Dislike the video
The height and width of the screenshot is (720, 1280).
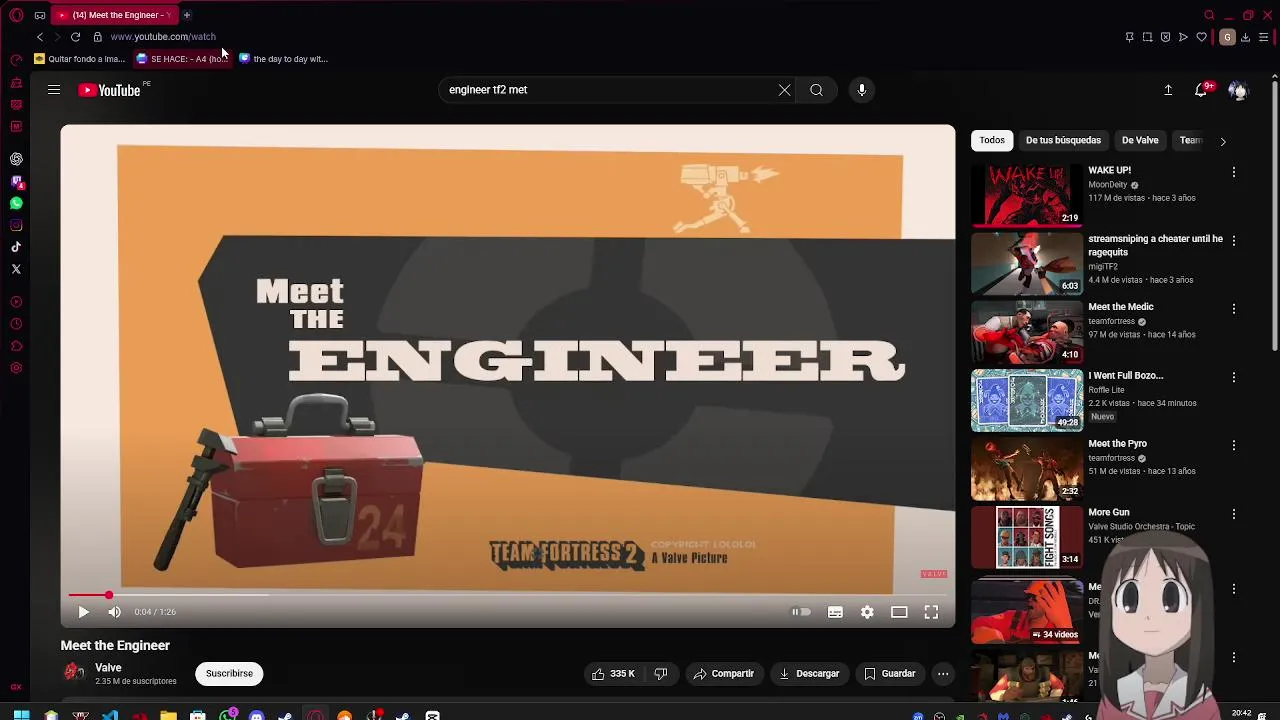point(661,674)
